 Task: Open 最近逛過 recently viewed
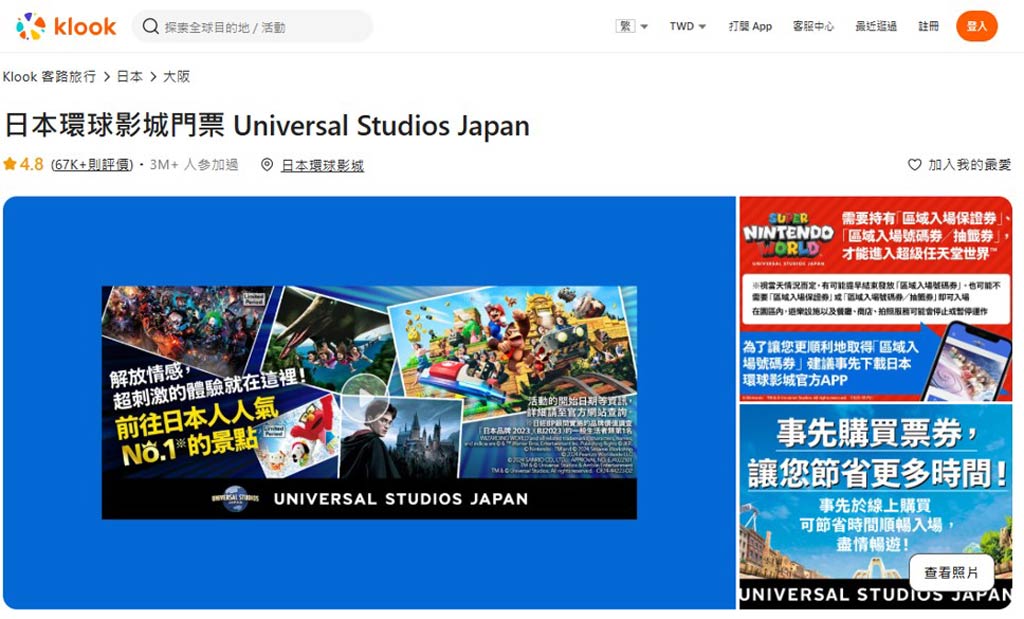pos(876,26)
